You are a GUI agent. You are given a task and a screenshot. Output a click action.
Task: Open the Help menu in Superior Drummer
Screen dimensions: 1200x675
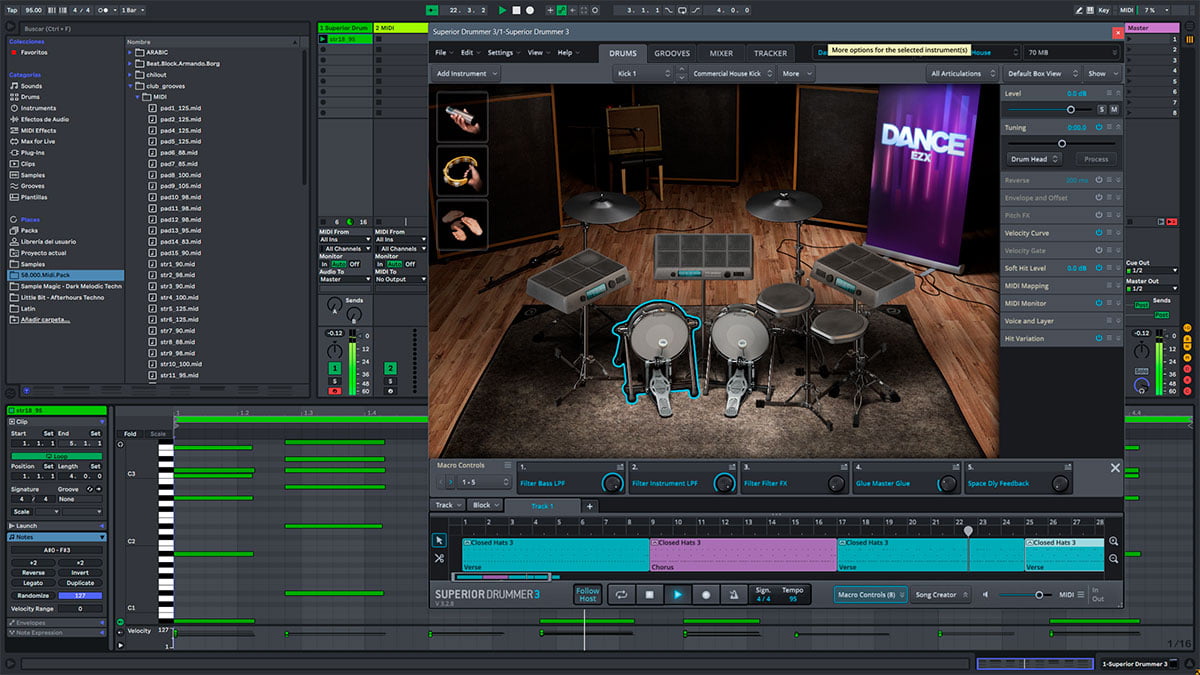coord(567,53)
